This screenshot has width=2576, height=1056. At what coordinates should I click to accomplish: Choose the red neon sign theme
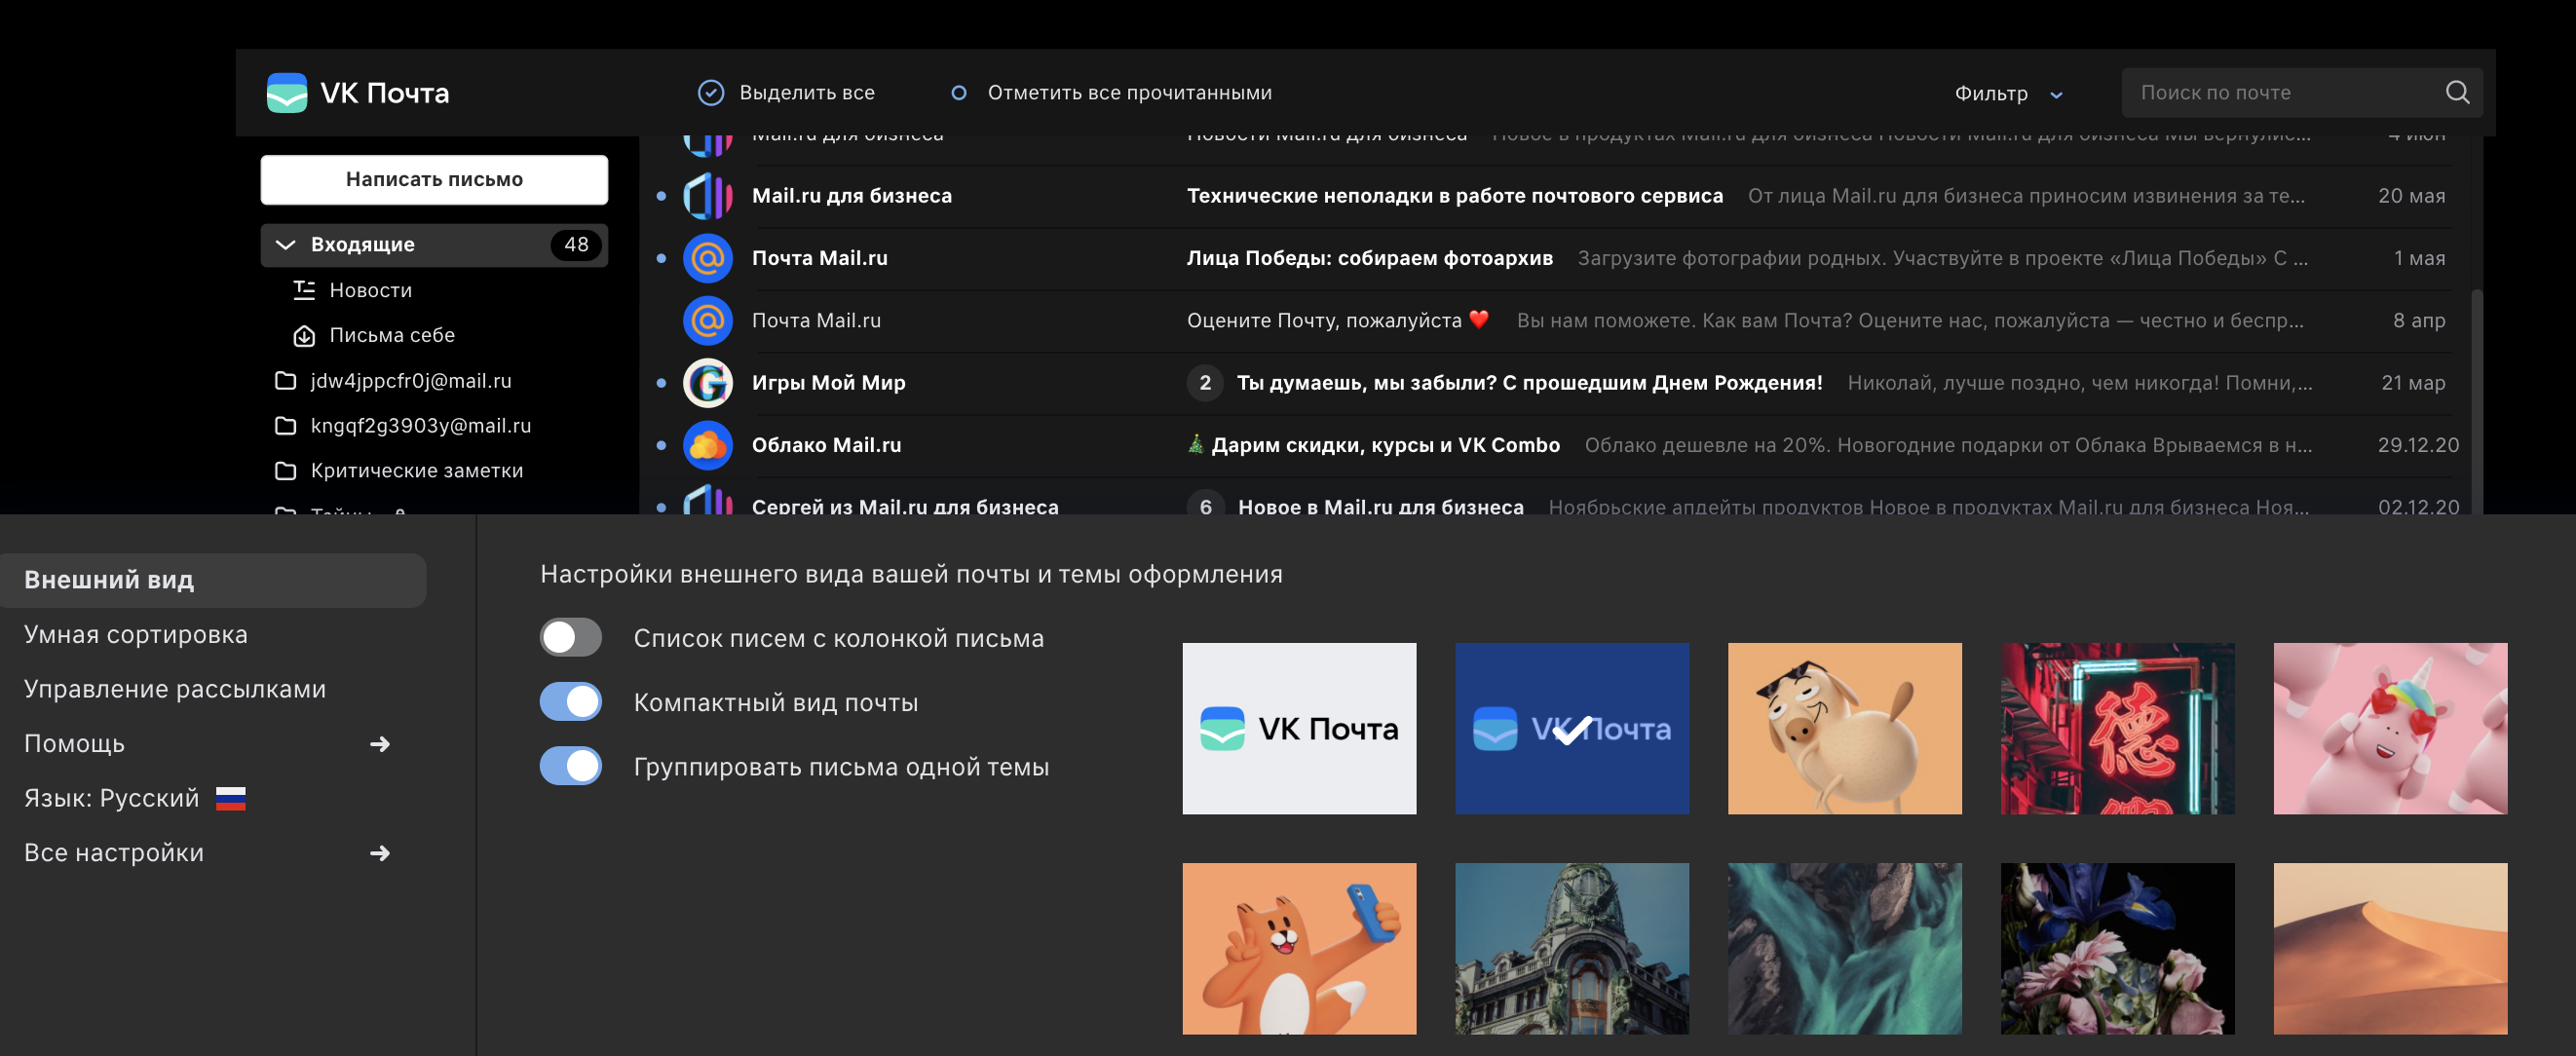(x=2118, y=728)
